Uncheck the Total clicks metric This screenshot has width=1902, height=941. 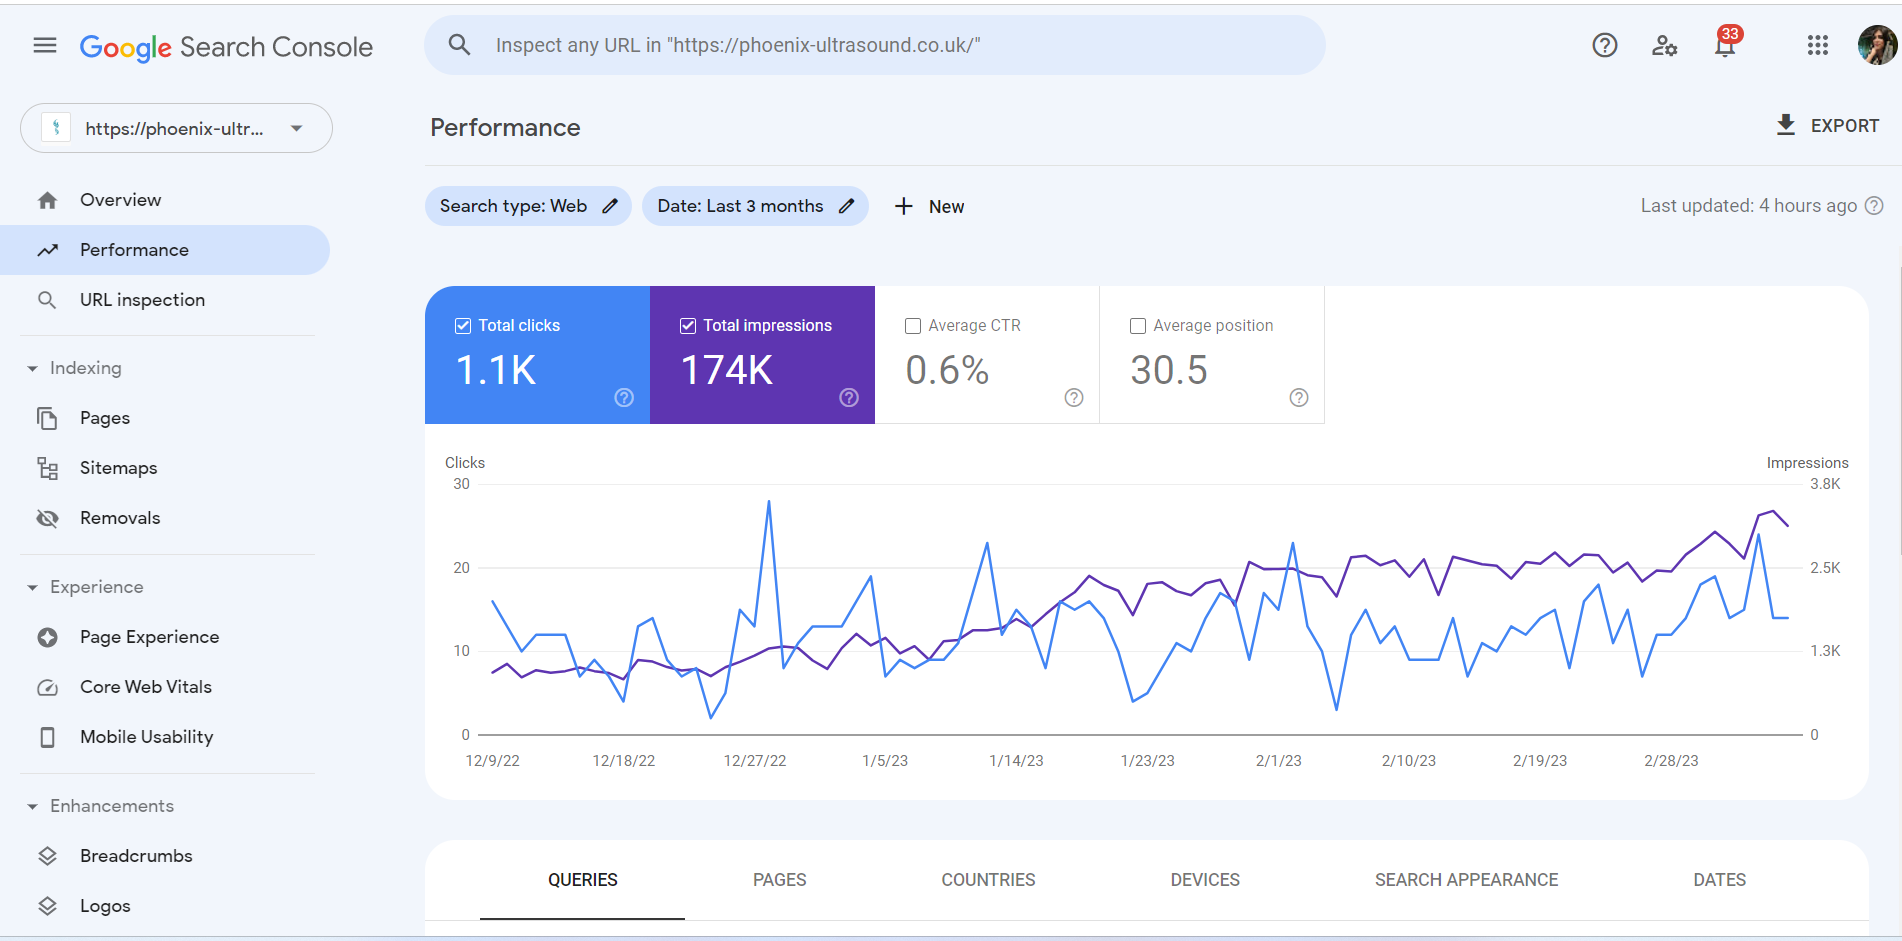click(463, 325)
